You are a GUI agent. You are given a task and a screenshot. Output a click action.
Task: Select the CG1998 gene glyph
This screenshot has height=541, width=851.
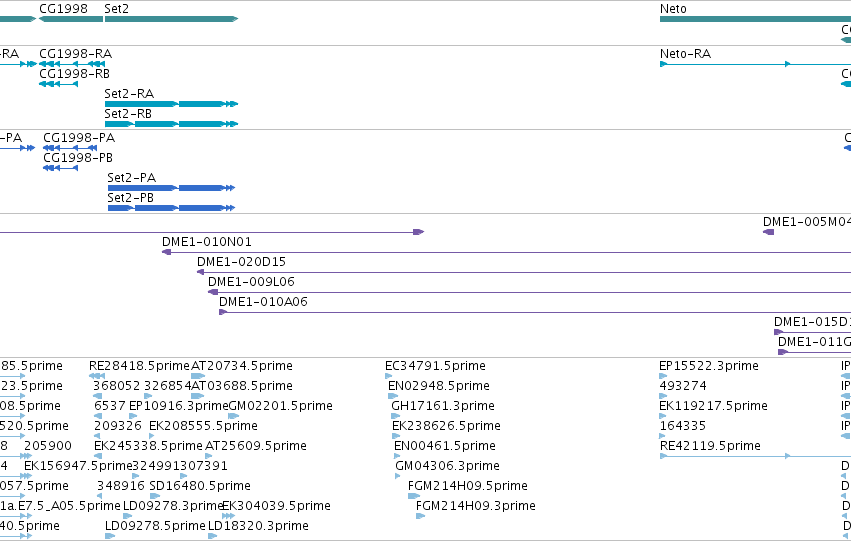coord(71,19)
